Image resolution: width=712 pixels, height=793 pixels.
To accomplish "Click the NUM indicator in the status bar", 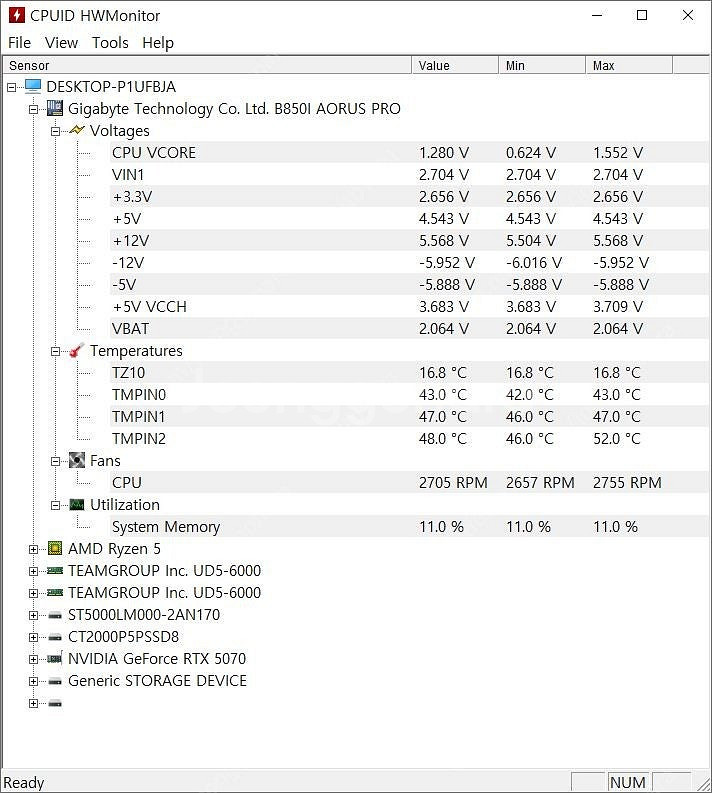I will click(x=628, y=782).
